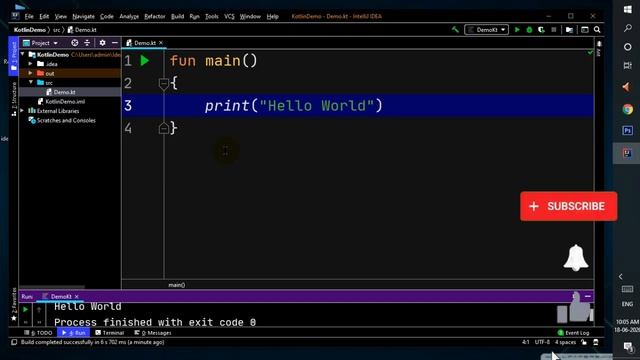Click the notification bell icon overlay
Image resolution: width=640 pixels, height=360 pixels.
click(x=576, y=258)
